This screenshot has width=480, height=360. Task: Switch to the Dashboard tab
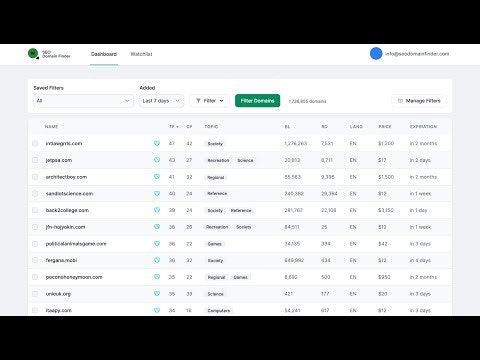(x=104, y=54)
